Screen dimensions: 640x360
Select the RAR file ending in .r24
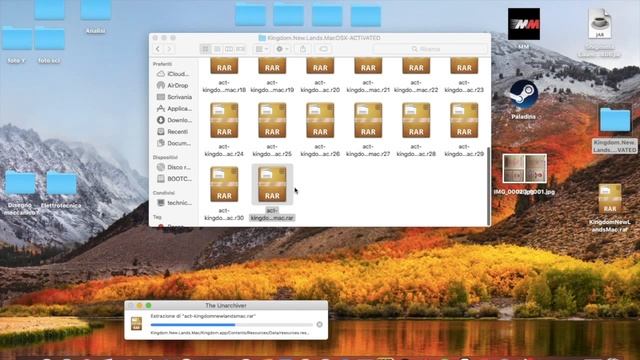[x=224, y=120]
